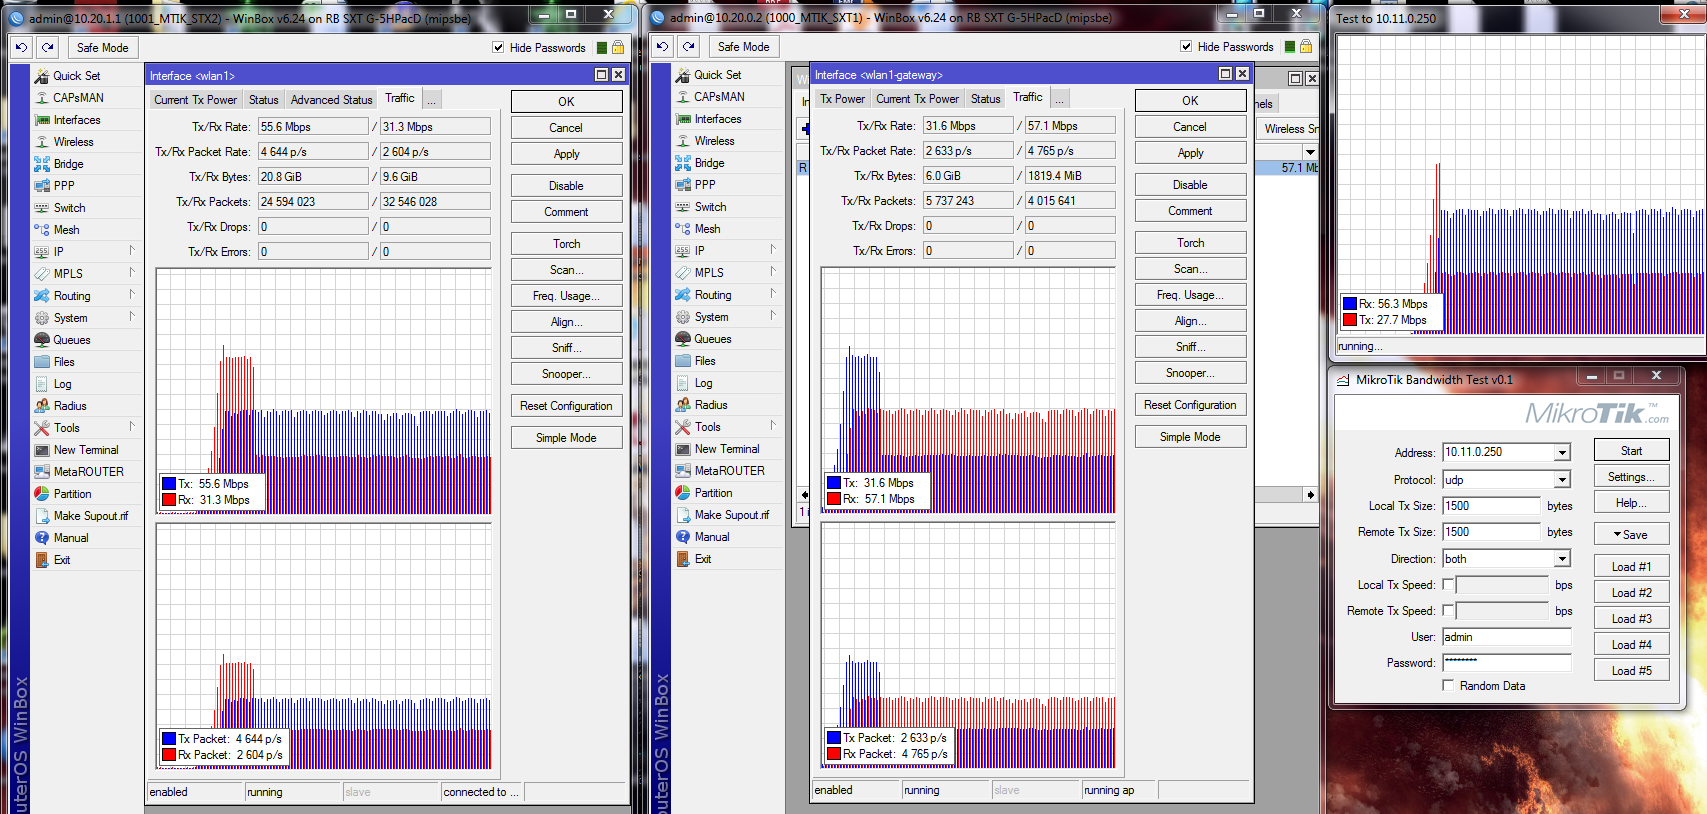Expand System submenu in right WinBox
Viewport: 1707px width, 814px height.
coord(772,316)
